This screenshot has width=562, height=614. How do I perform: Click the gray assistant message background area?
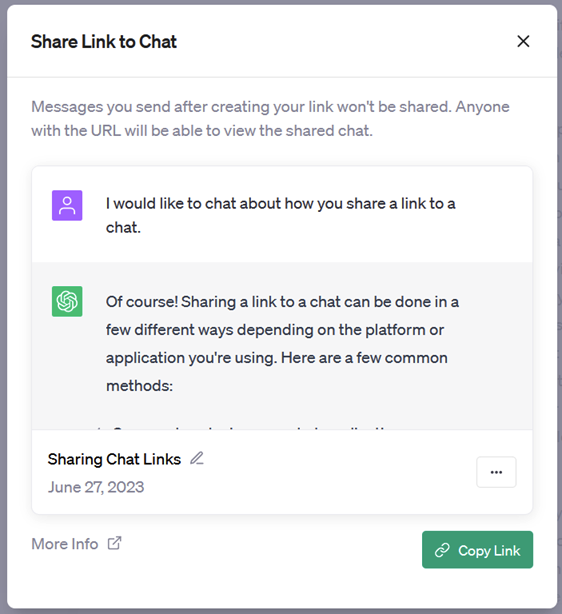pyautogui.click(x=282, y=409)
